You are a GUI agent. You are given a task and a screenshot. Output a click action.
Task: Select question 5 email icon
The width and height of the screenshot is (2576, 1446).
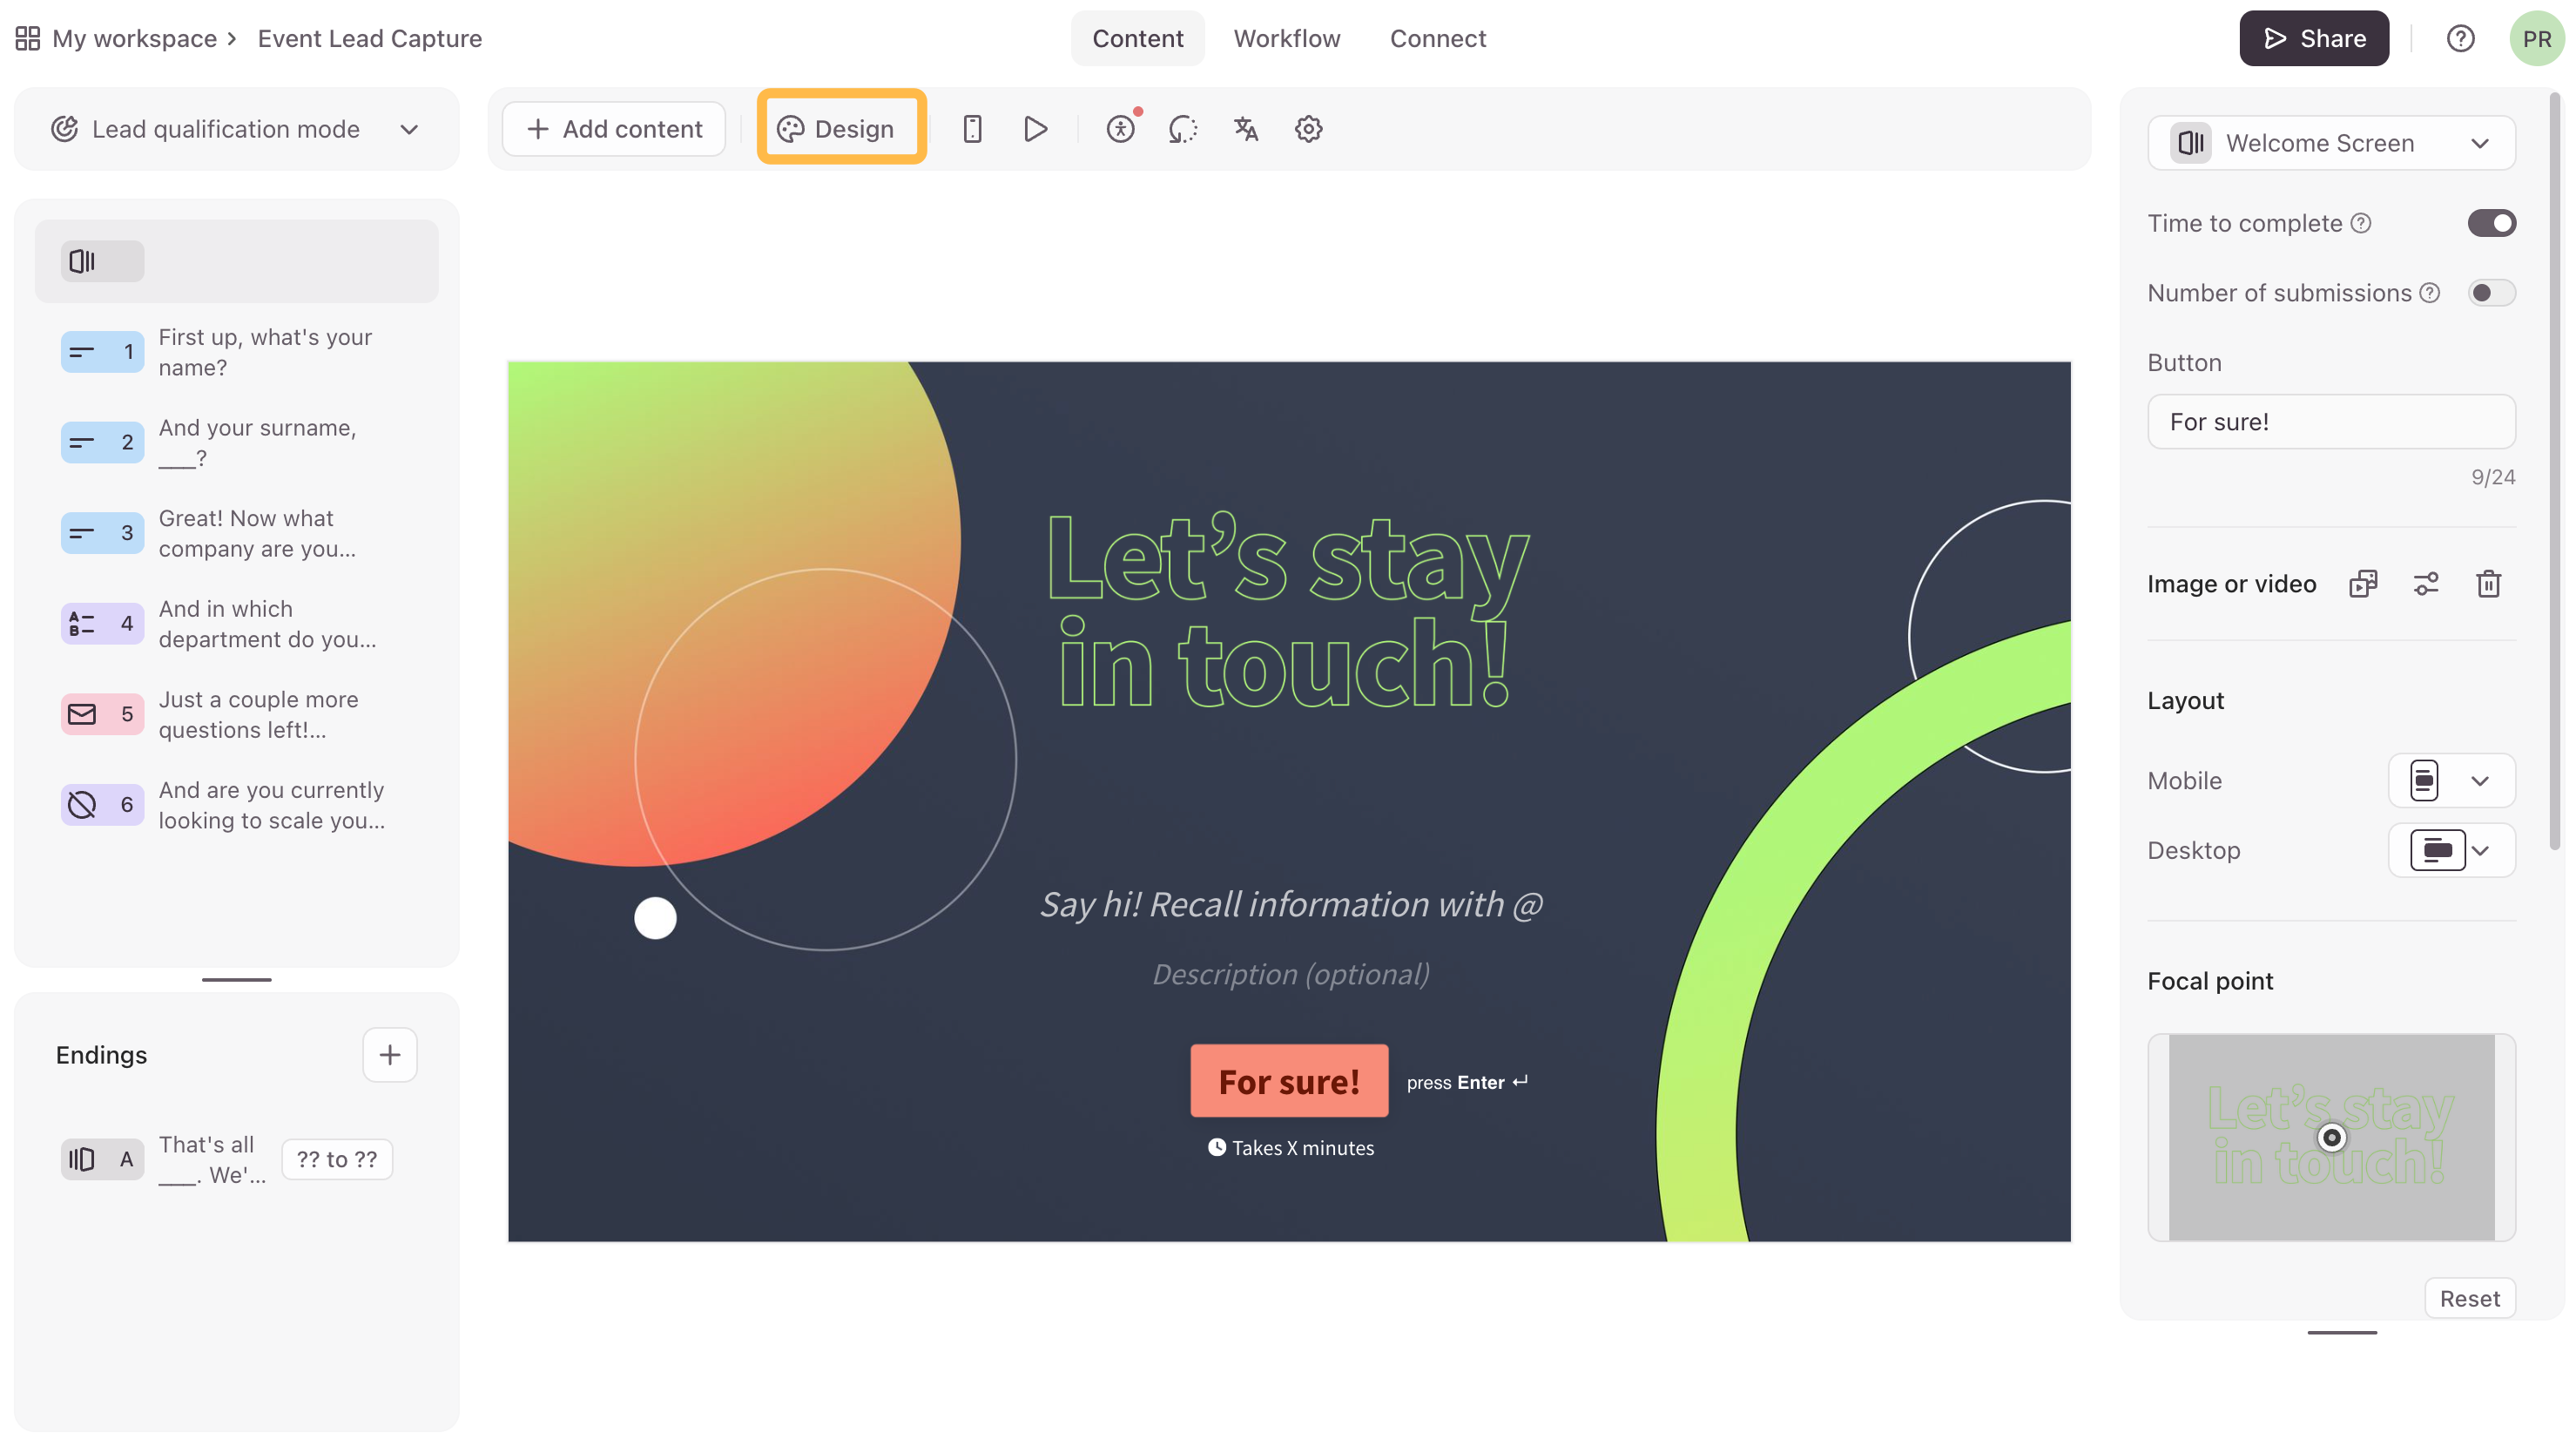point(102,714)
